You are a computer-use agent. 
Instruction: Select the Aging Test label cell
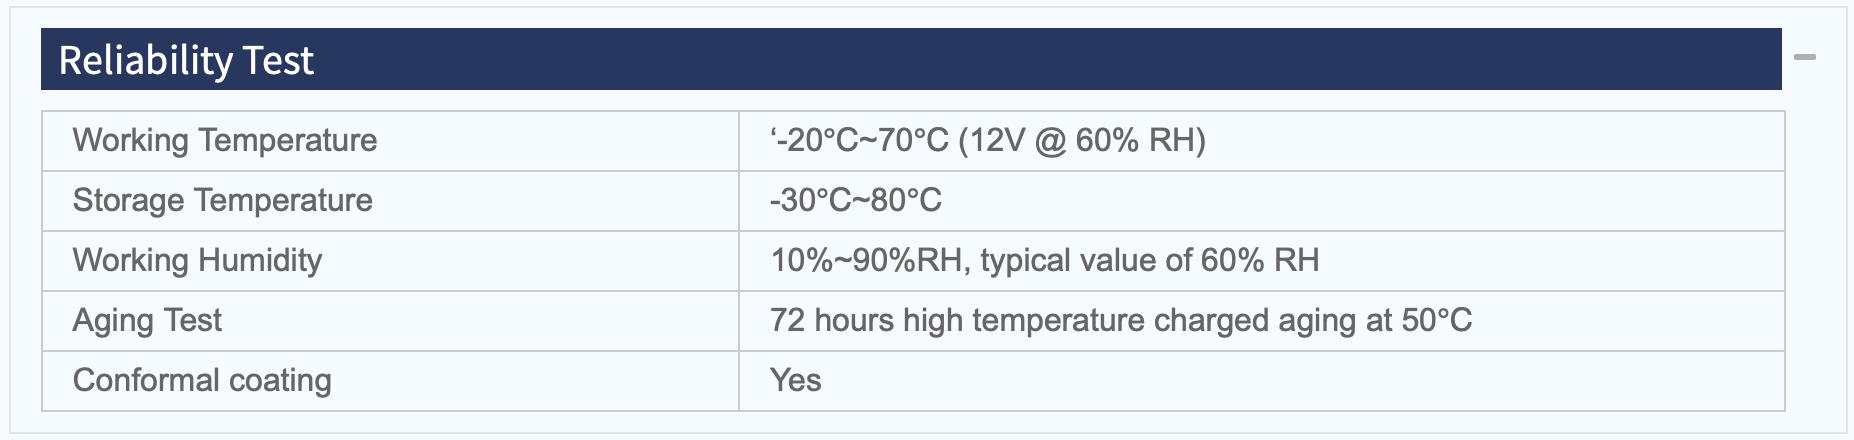[390, 321]
